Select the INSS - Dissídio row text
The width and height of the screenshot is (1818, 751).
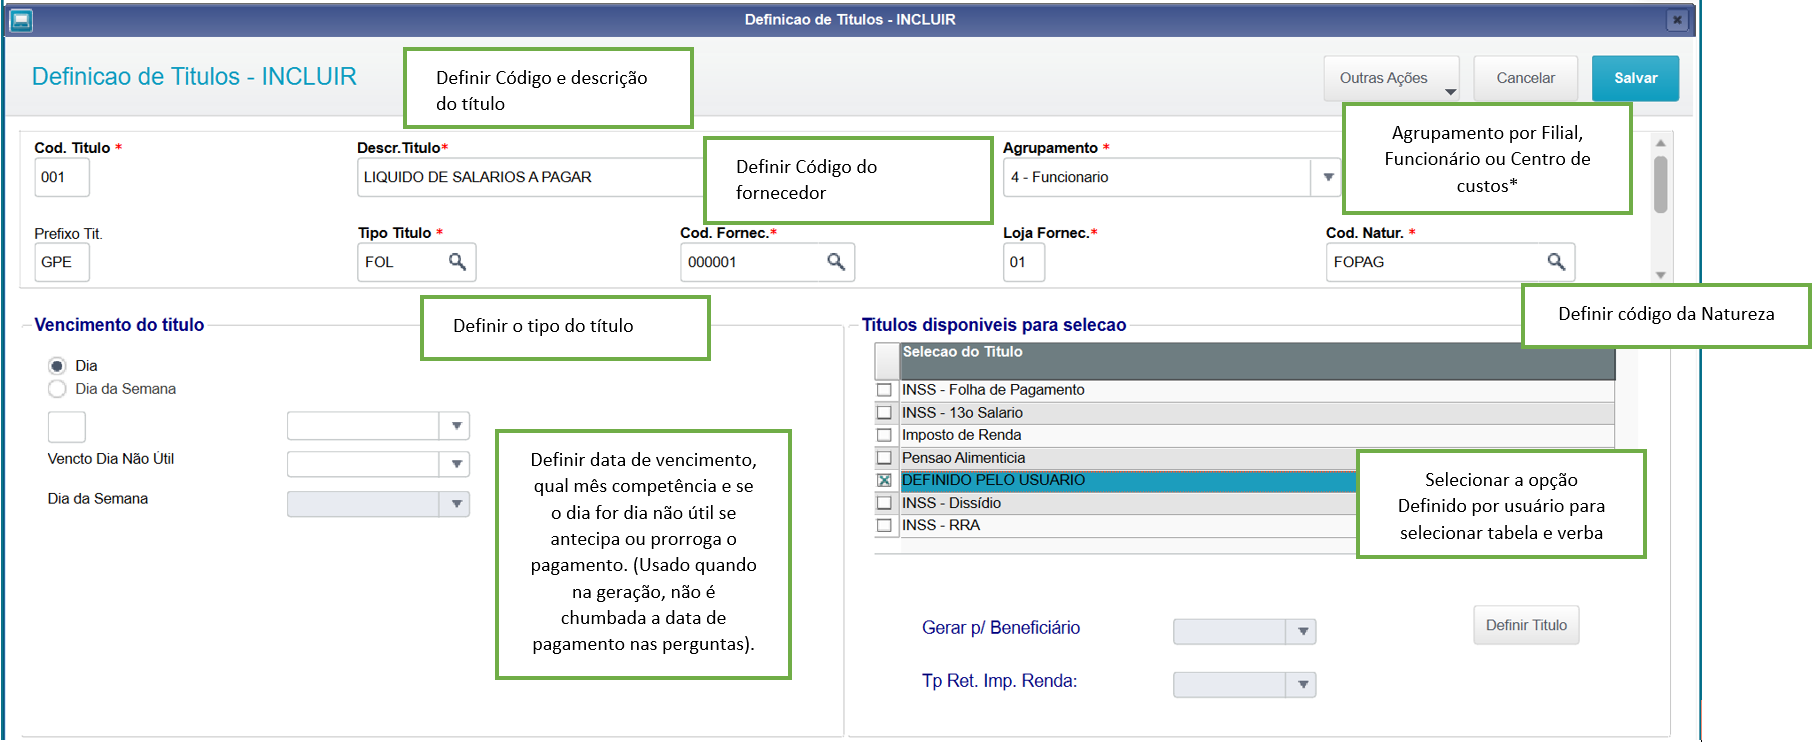[951, 503]
